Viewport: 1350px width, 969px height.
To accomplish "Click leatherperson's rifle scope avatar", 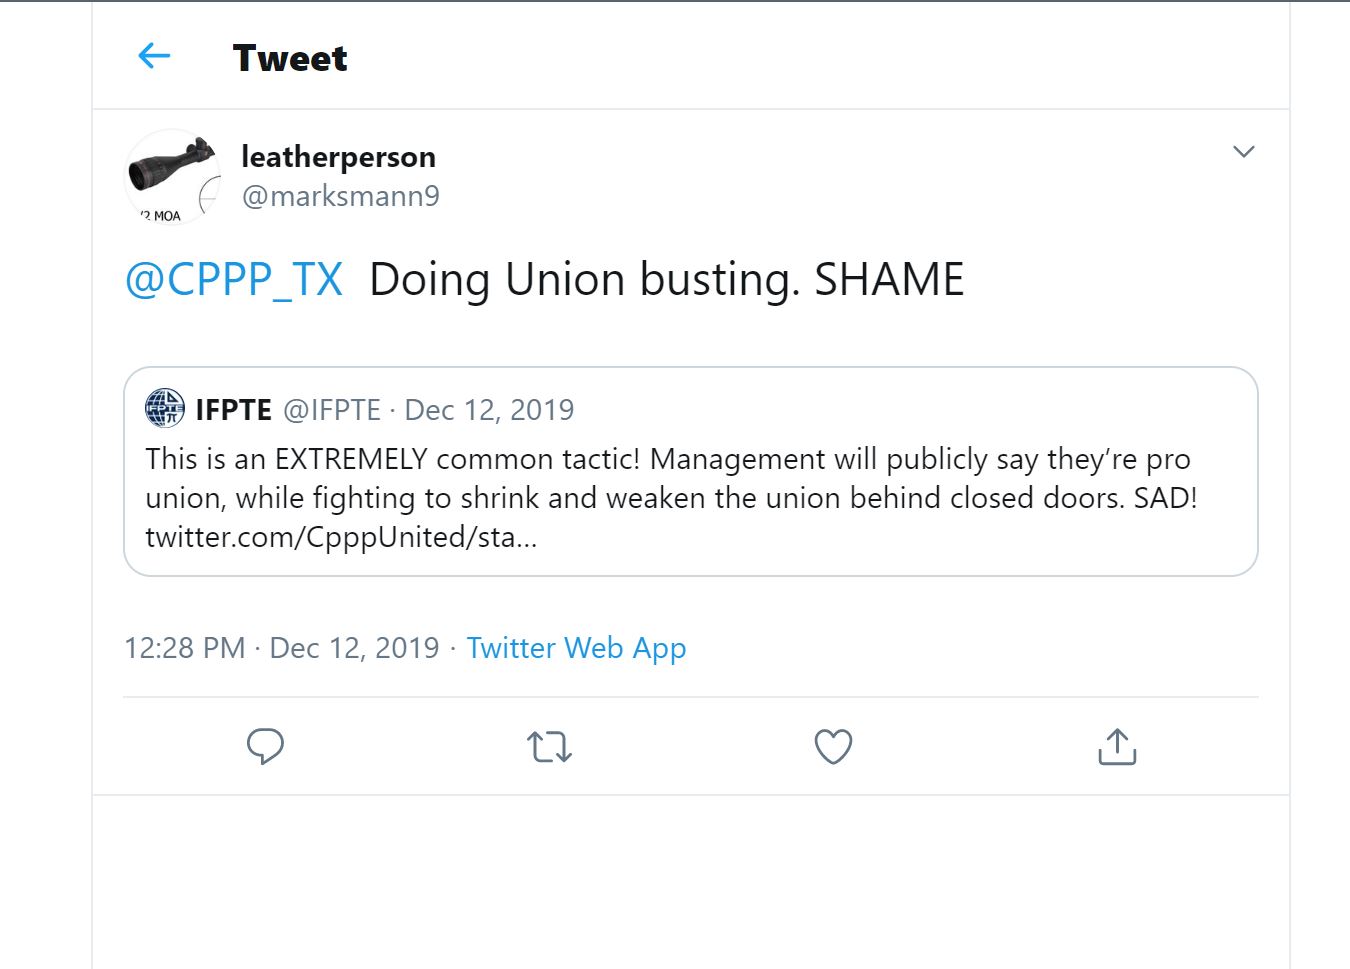I will 172,176.
